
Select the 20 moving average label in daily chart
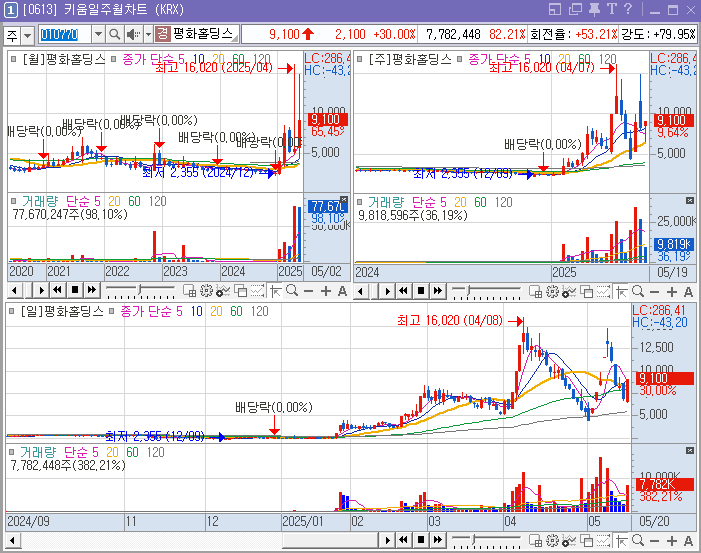pos(216,311)
